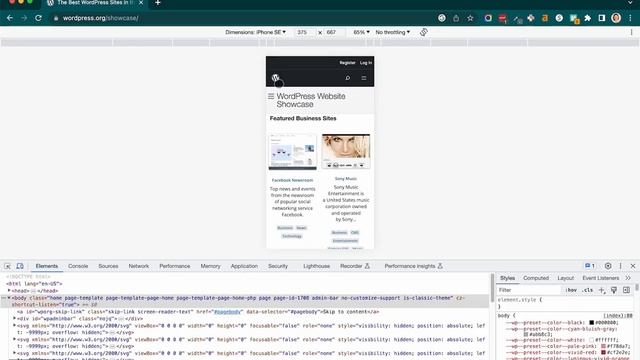Switch to Elements tab

47,266
